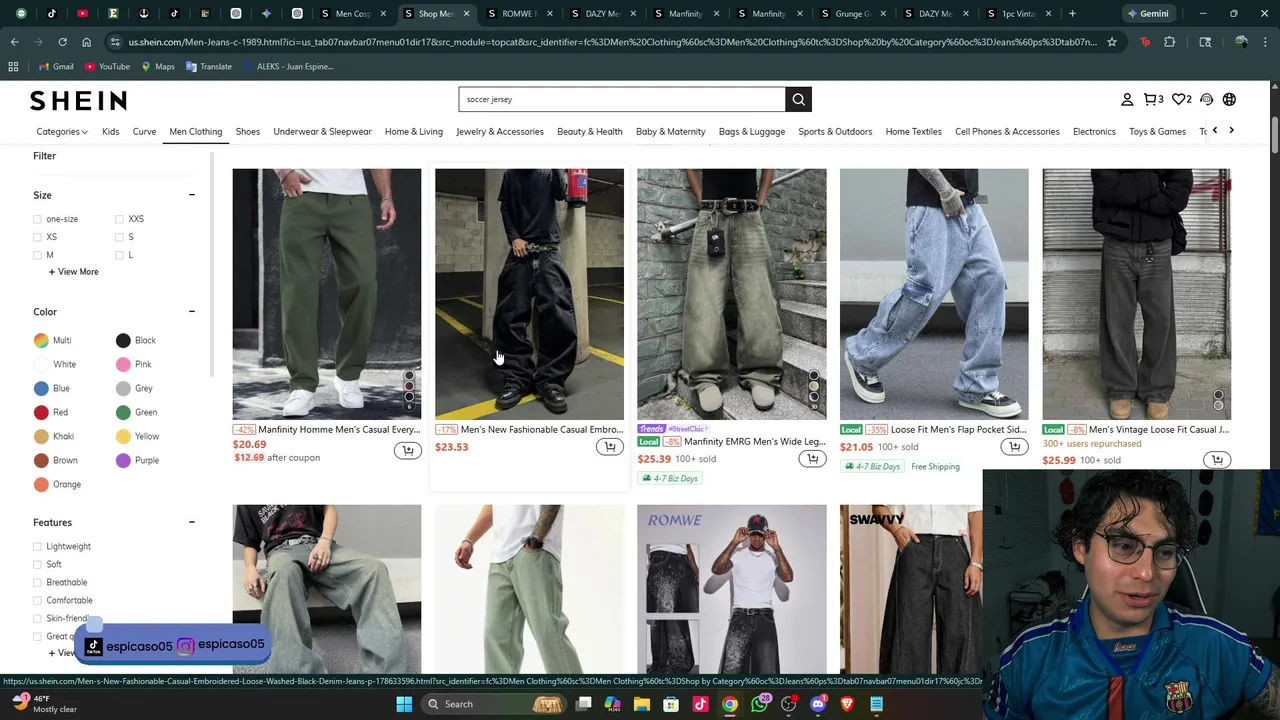Viewport: 1280px width, 720px height.
Task: Open Gemini button in tab bar
Action: pyautogui.click(x=1146, y=14)
